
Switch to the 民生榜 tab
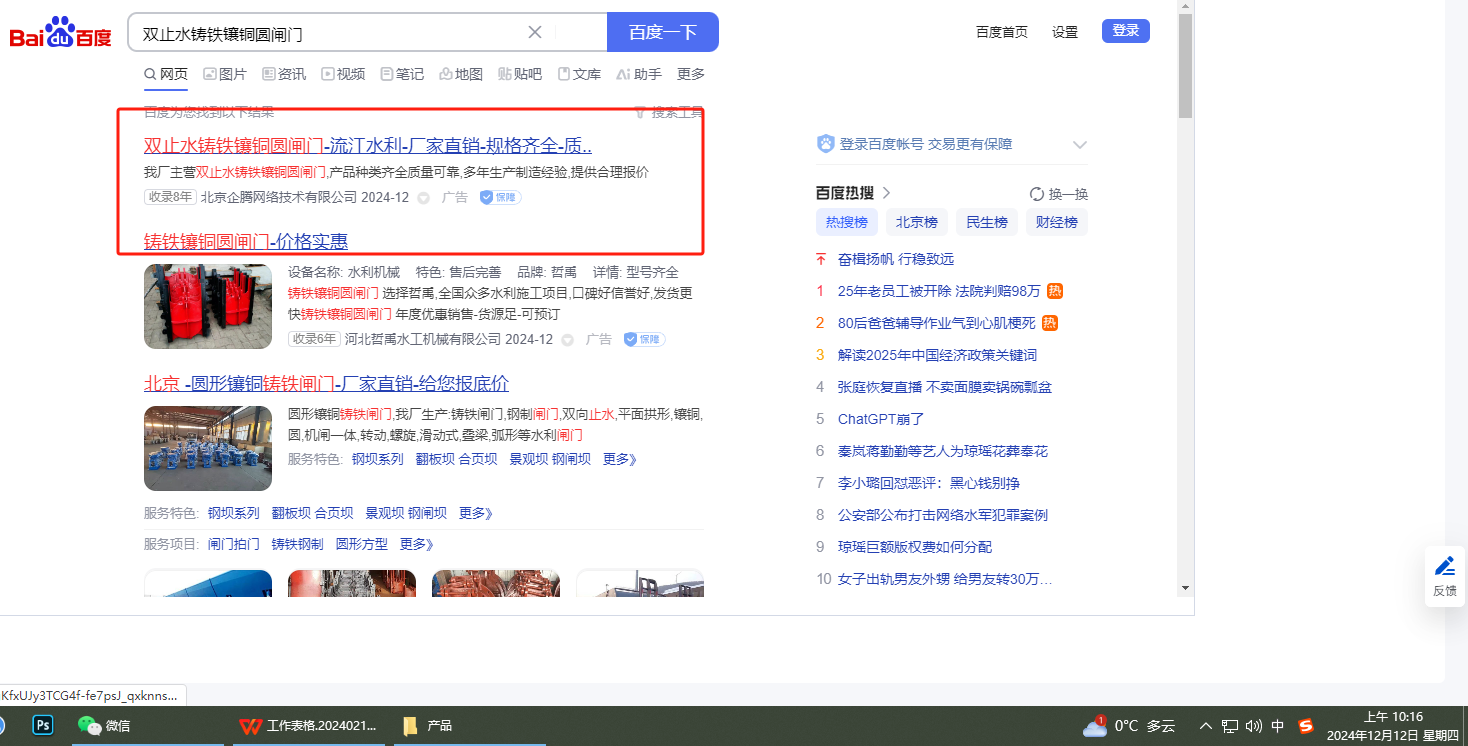click(x=987, y=222)
